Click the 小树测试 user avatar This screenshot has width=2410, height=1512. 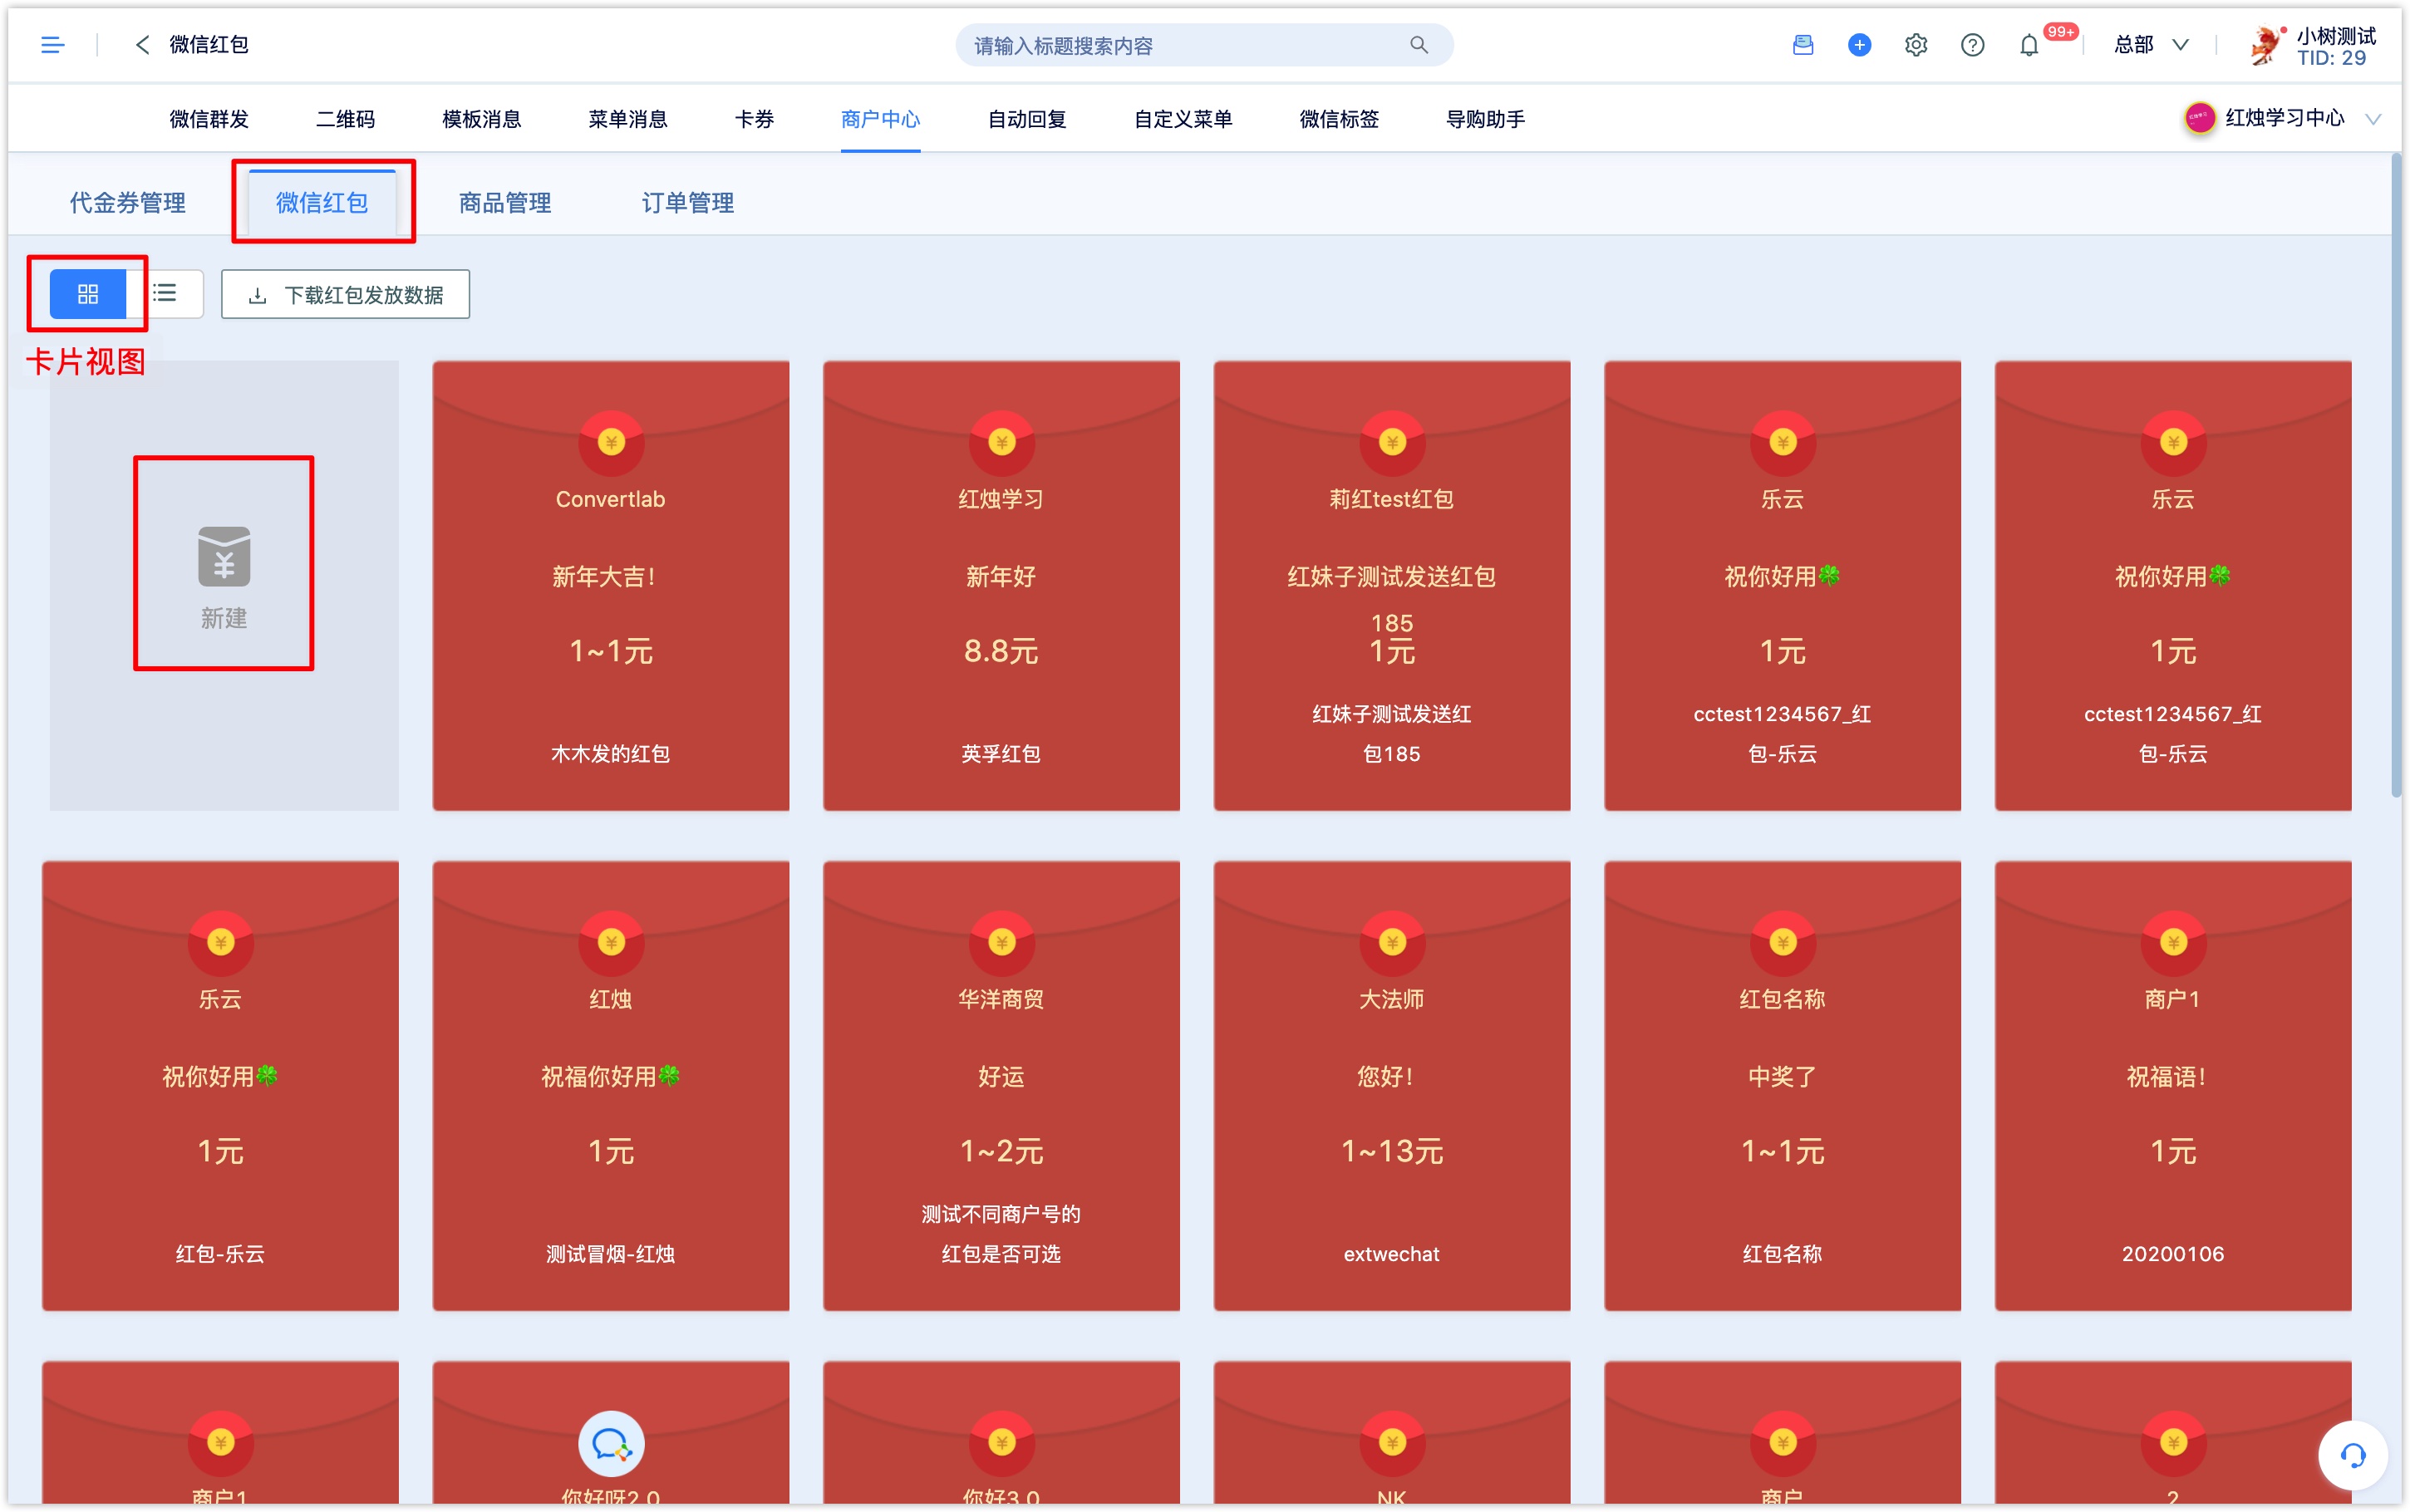pos(2266,45)
